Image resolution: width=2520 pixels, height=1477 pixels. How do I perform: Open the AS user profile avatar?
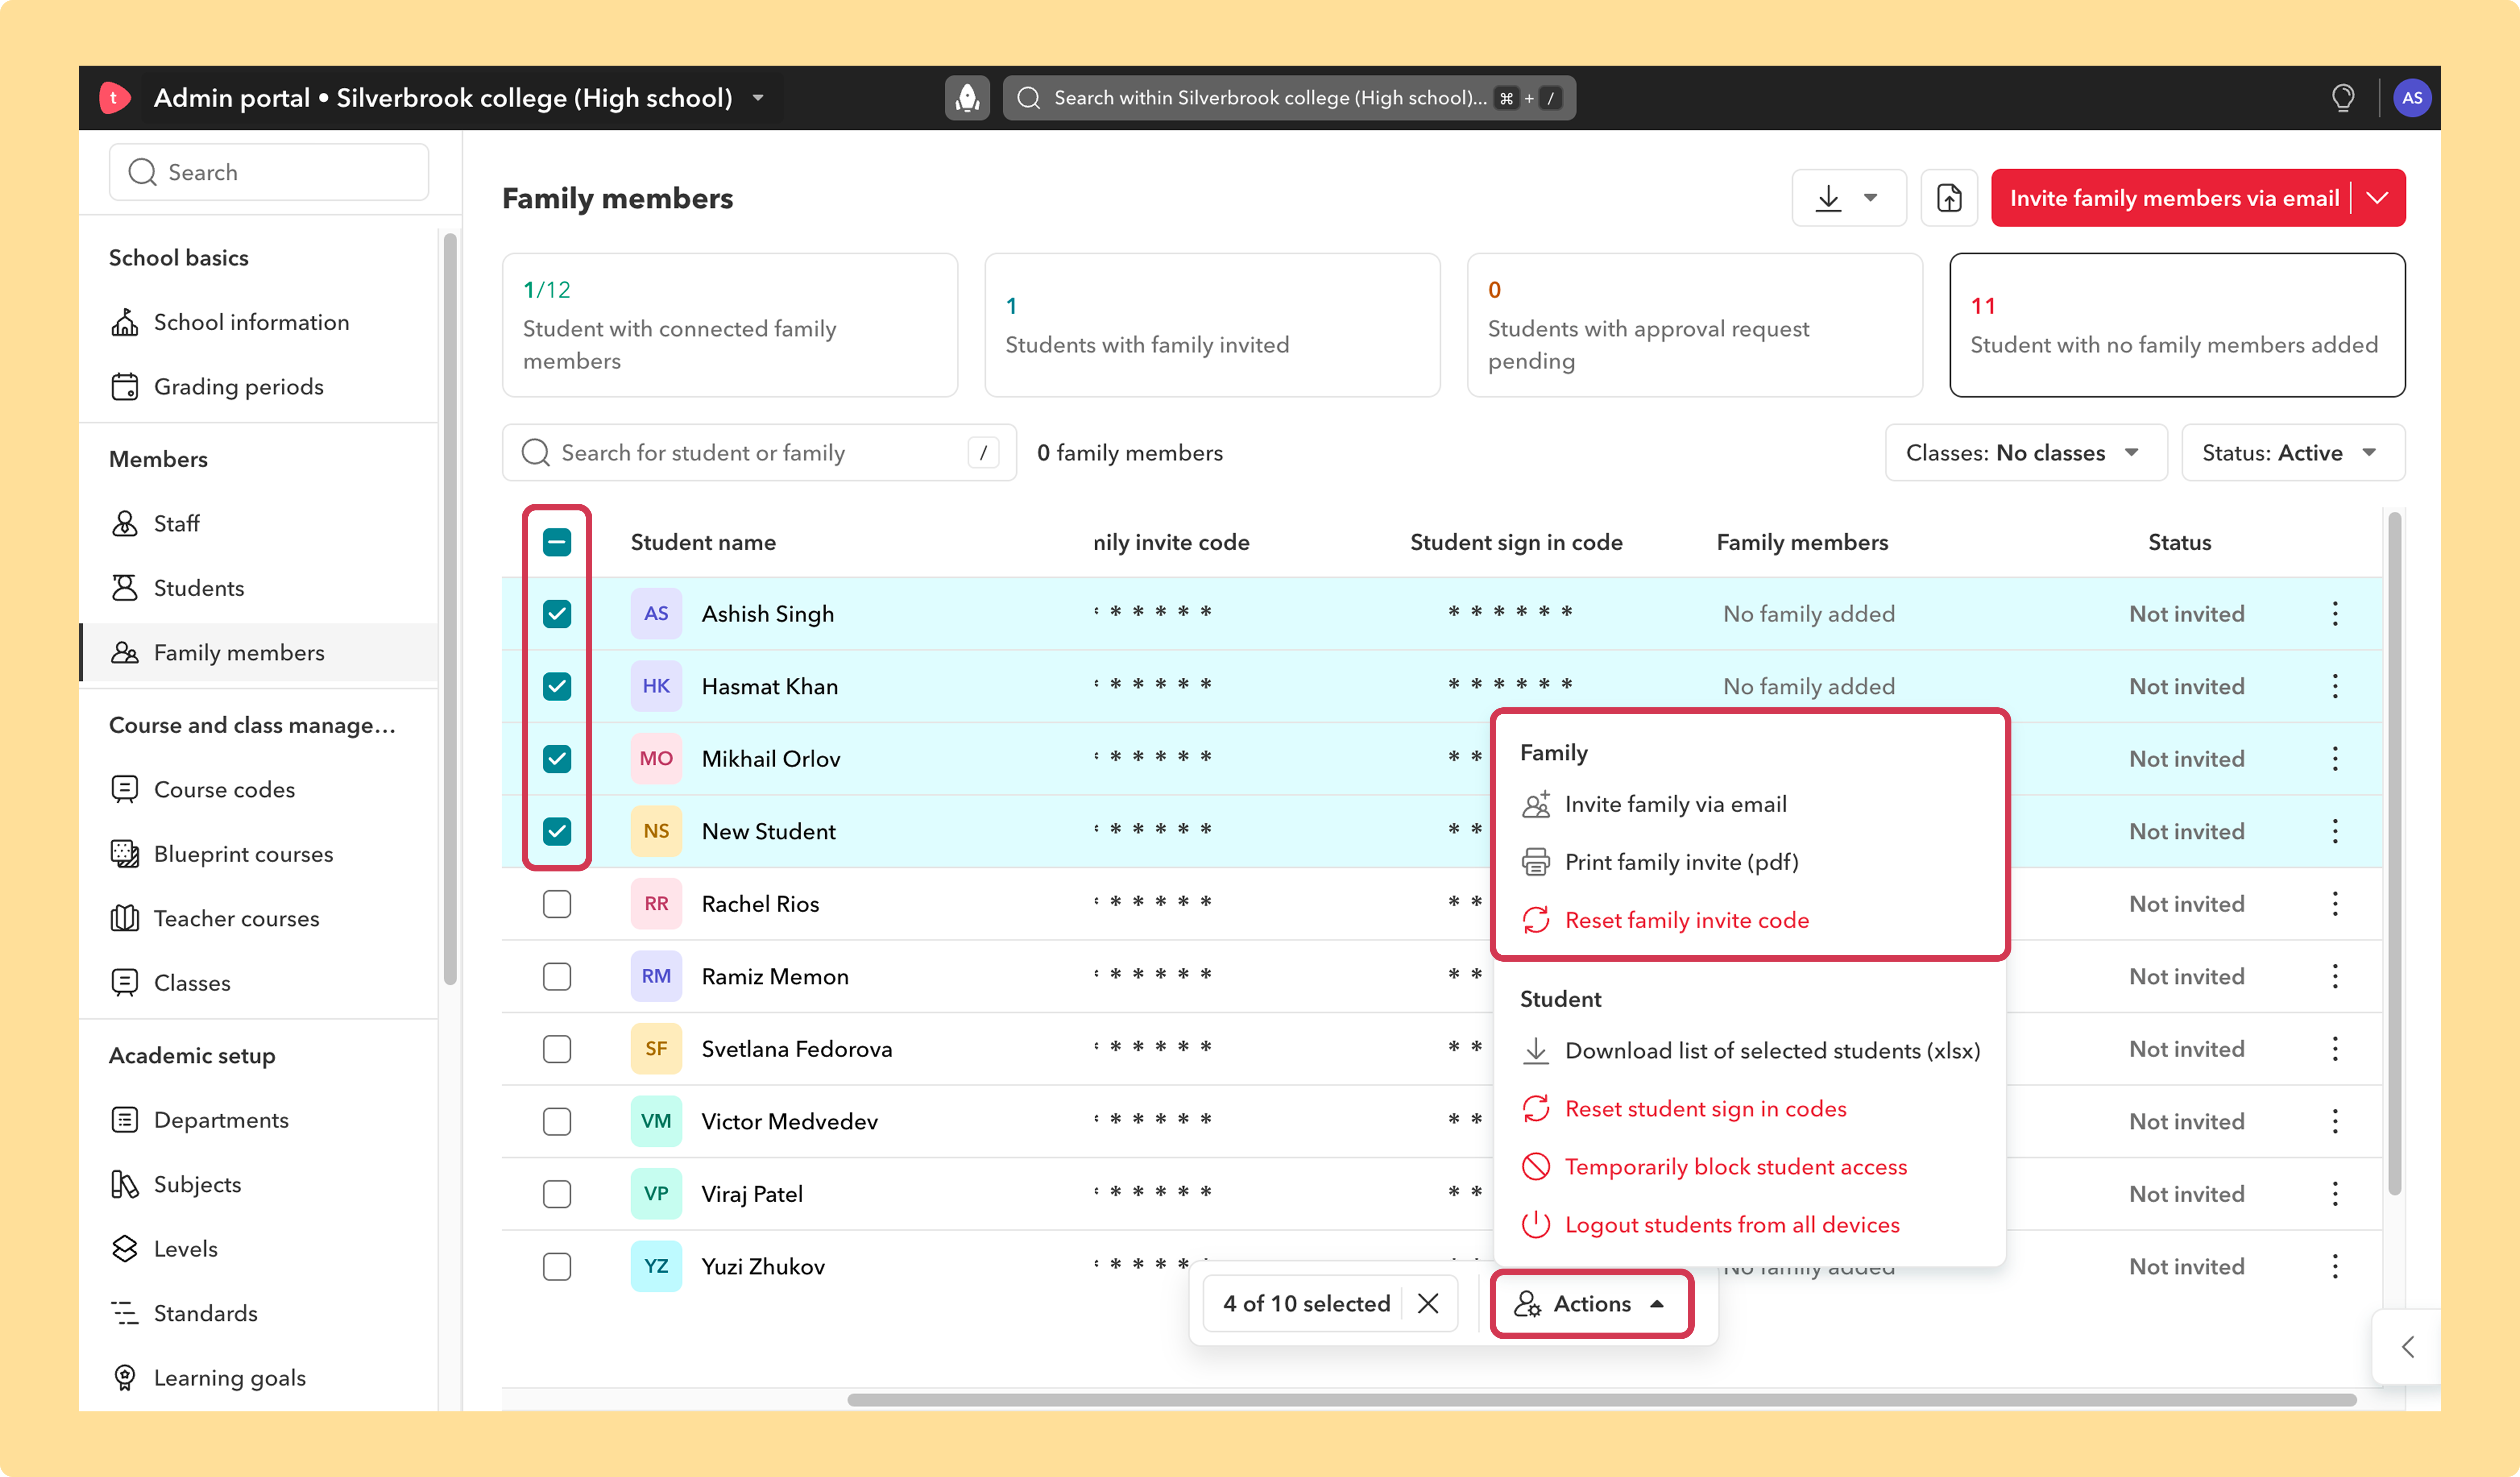(x=2412, y=98)
